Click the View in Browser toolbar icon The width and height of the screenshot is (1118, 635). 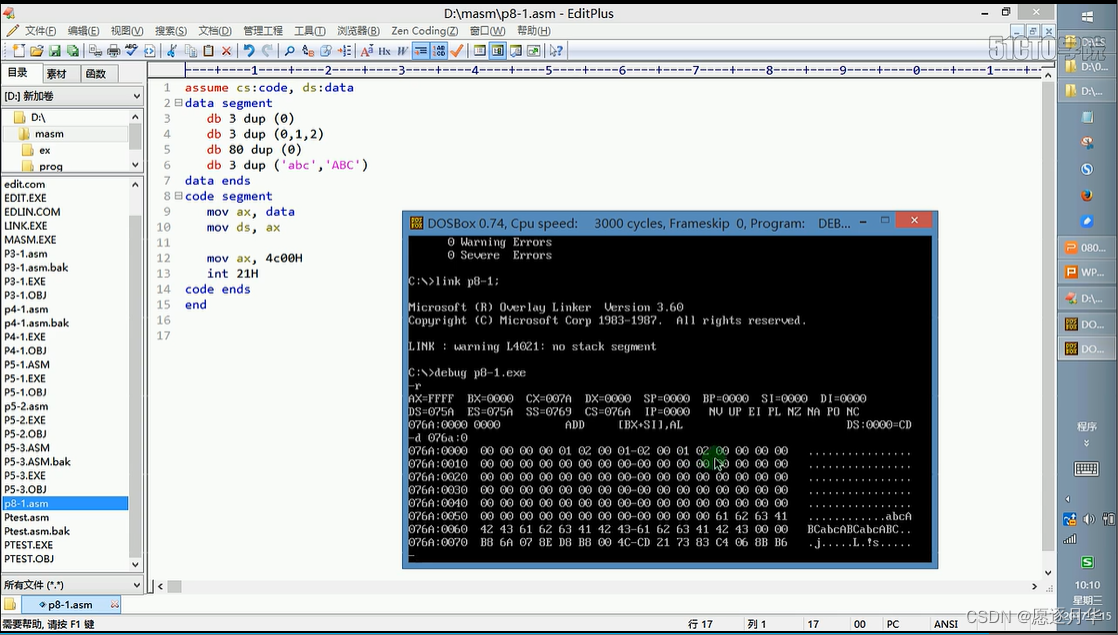(x=149, y=51)
